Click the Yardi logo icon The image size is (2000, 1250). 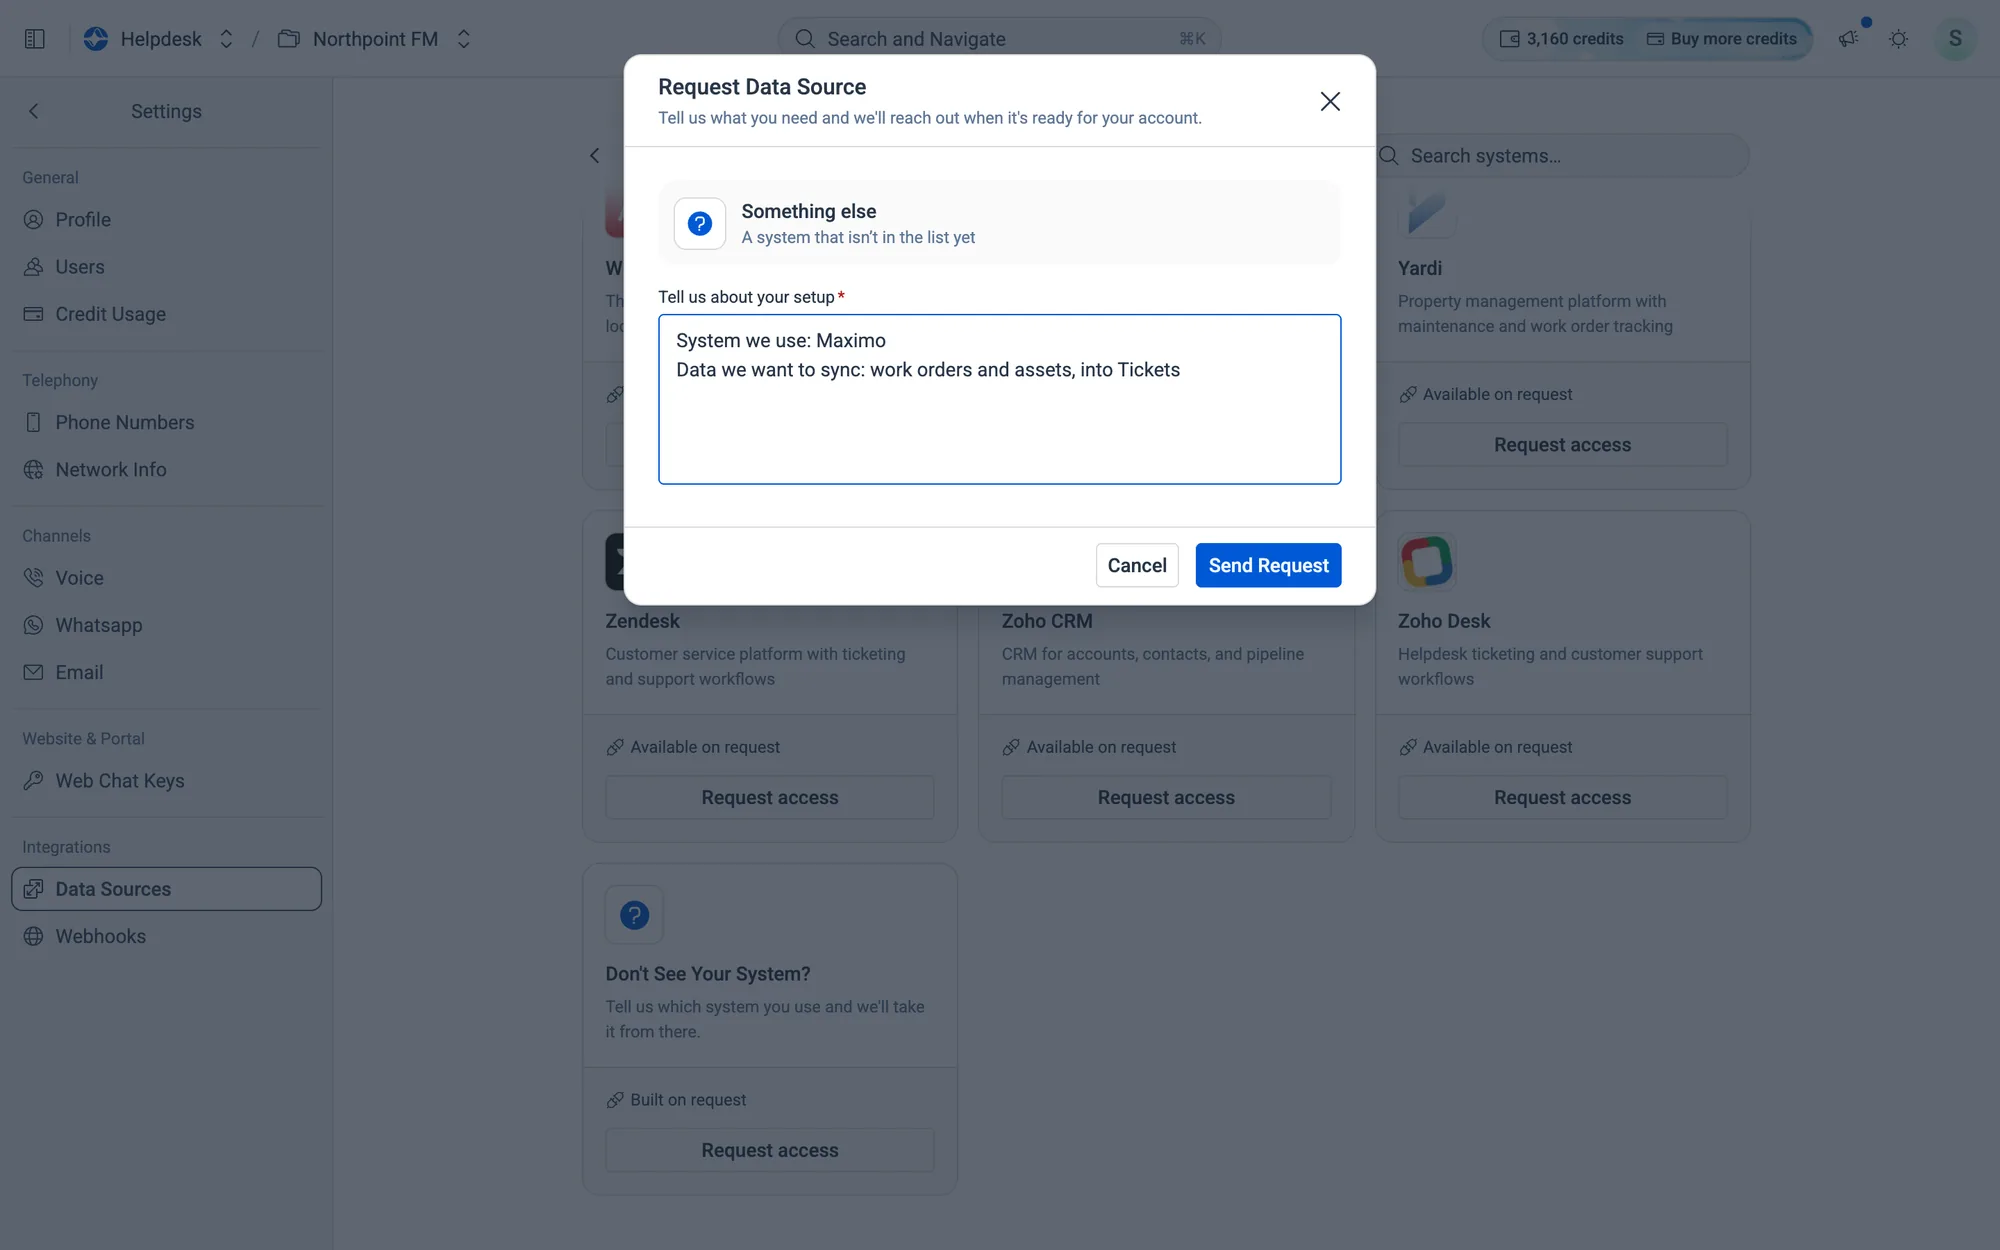(x=1427, y=211)
